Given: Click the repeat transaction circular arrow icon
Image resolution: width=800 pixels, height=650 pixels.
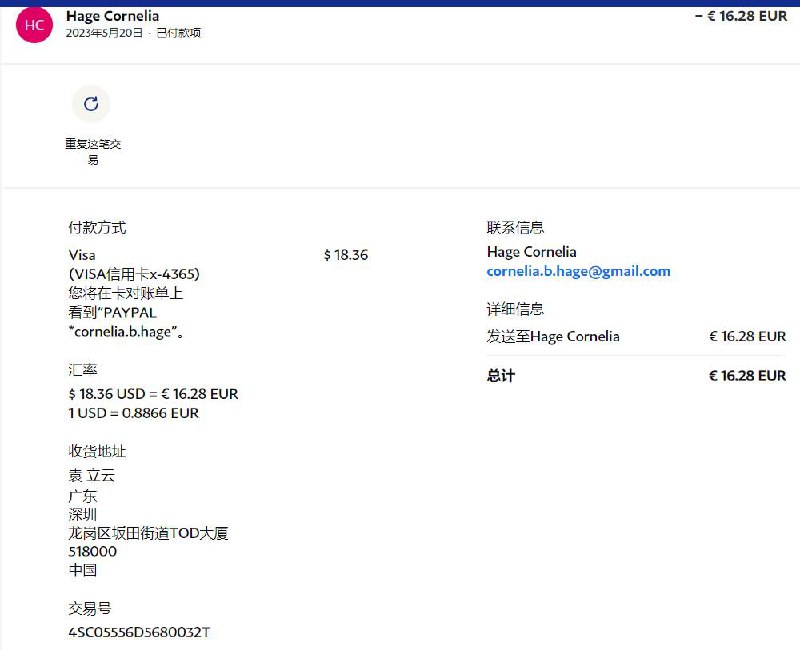Looking at the screenshot, I should [x=91, y=104].
